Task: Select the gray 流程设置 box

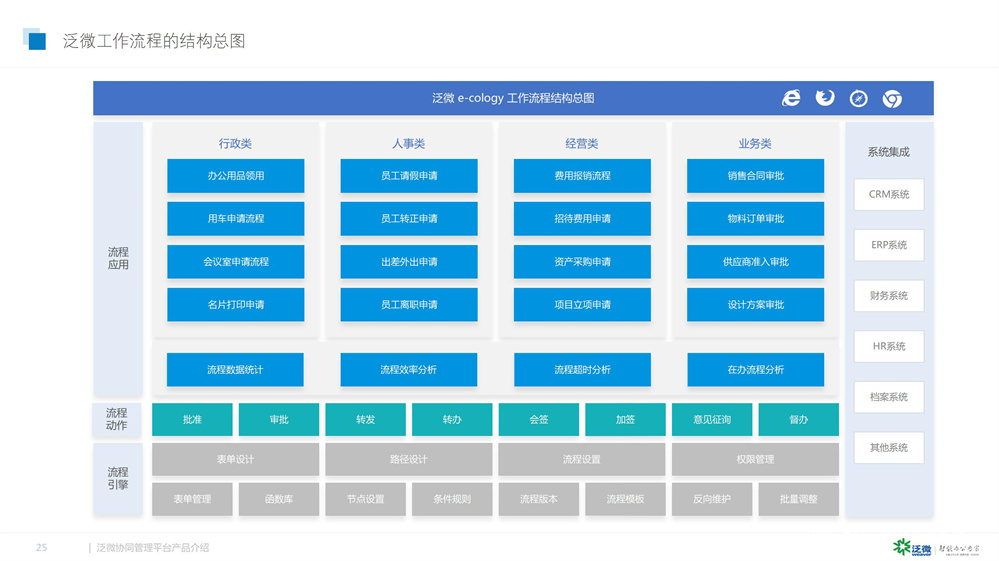Action: (x=582, y=459)
